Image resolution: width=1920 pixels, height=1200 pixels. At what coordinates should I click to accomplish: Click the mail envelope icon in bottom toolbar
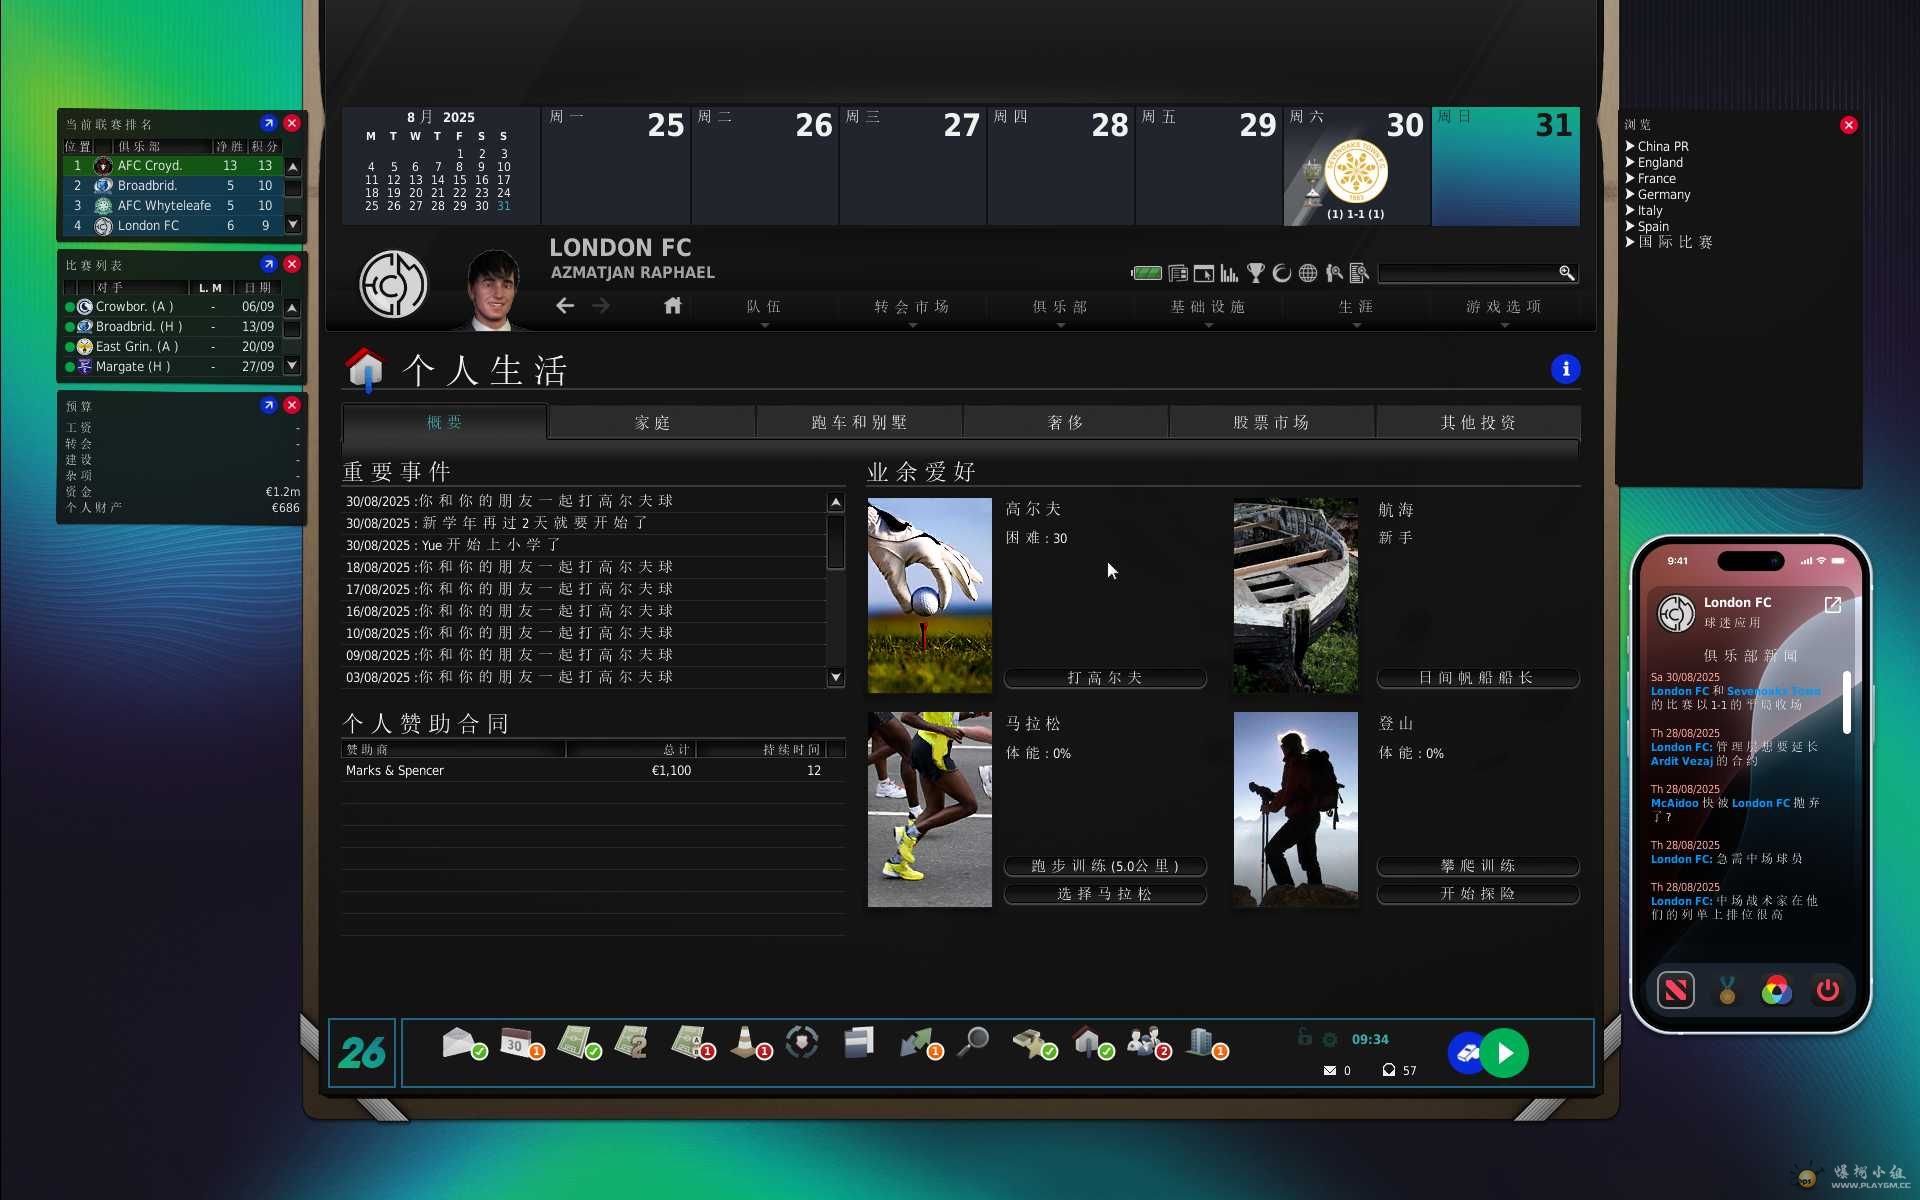click(x=458, y=1042)
